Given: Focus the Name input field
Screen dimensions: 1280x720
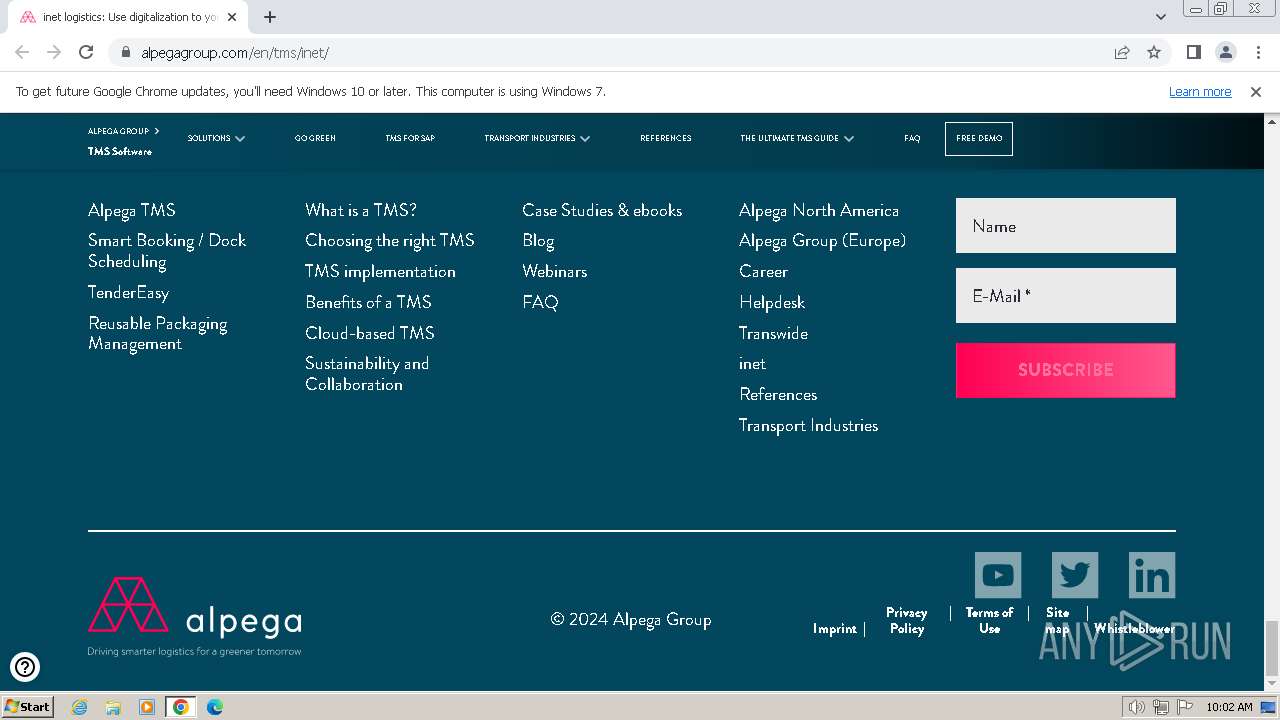Looking at the screenshot, I should point(1066,226).
